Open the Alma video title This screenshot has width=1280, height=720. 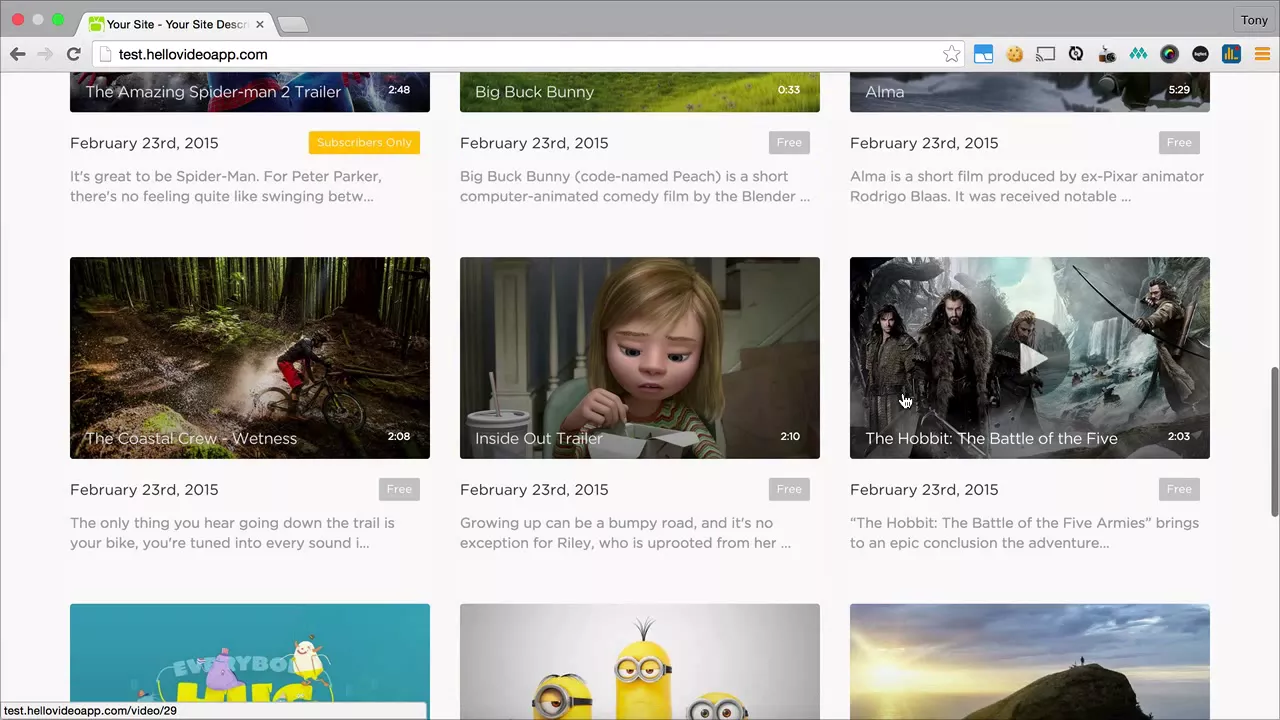[x=884, y=92]
